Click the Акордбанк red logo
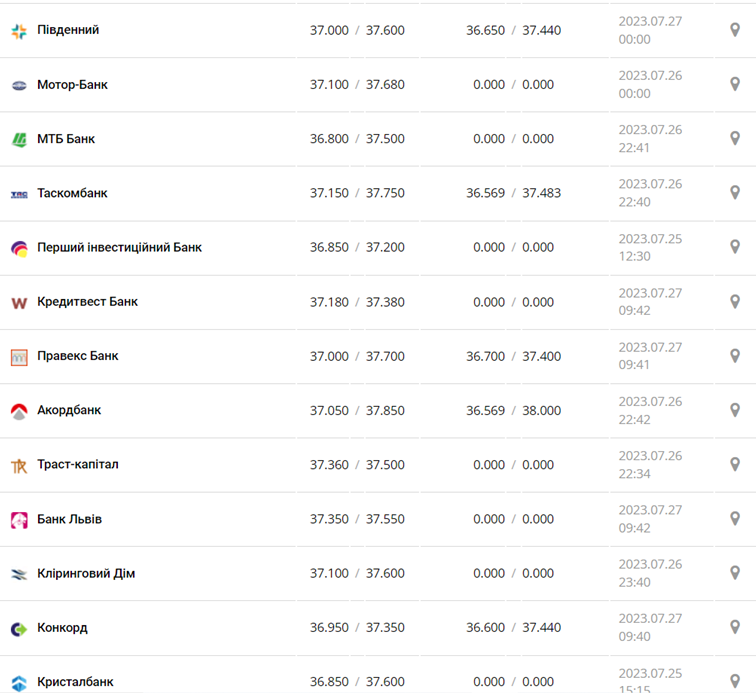The image size is (756, 693). point(19,411)
